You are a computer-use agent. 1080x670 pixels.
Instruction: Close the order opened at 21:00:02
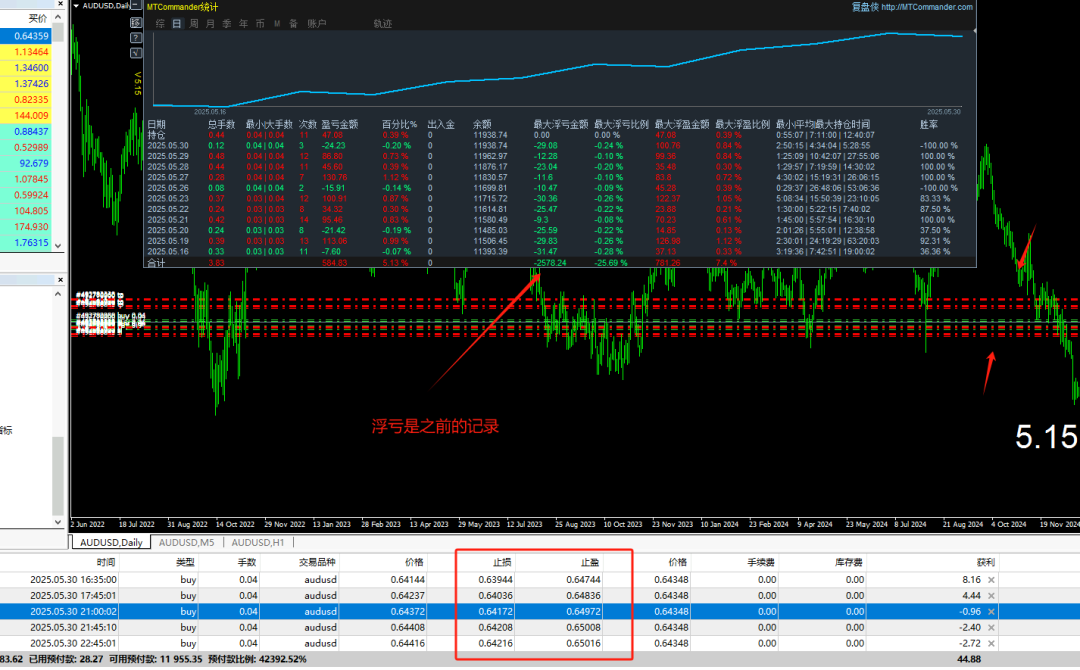(x=991, y=611)
